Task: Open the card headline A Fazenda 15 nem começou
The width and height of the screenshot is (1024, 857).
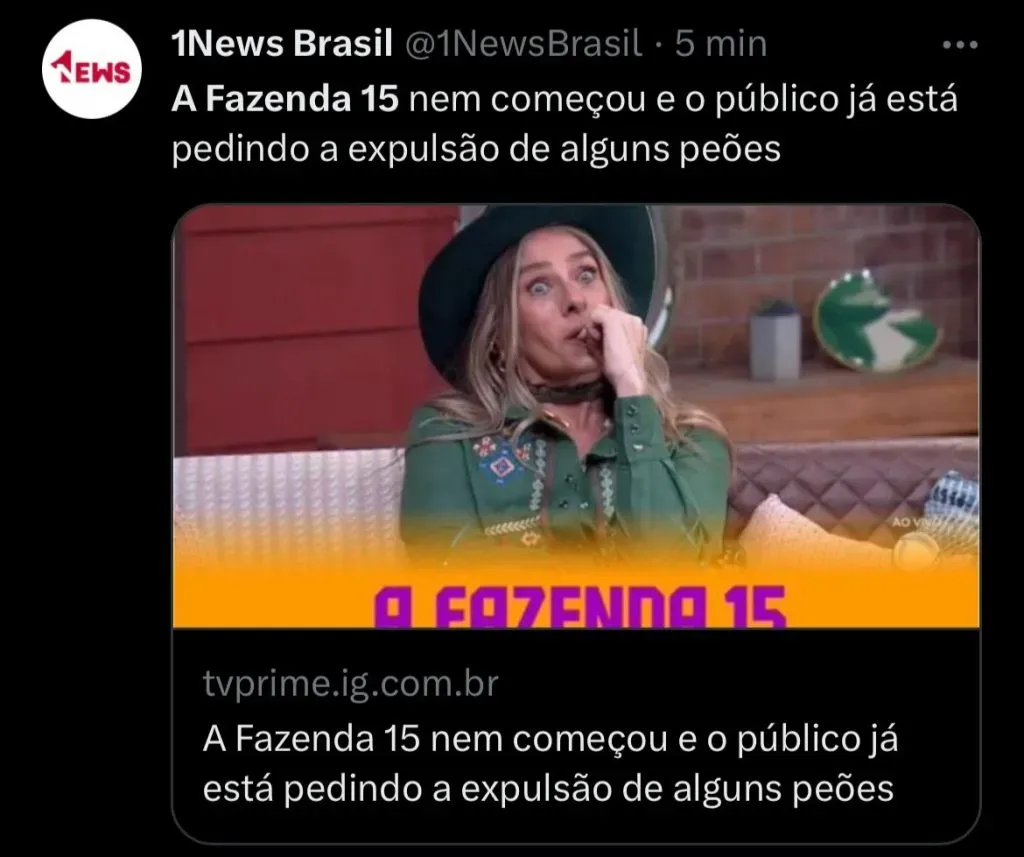Action: 550,739
